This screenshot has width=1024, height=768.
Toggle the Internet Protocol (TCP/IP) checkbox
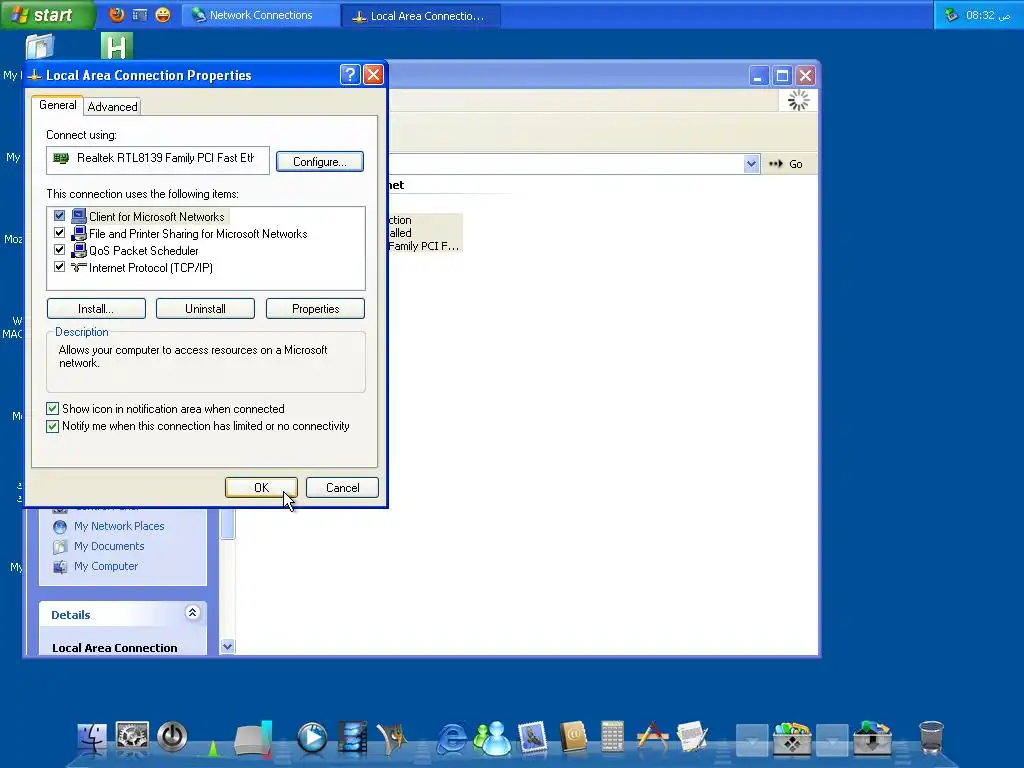(59, 266)
